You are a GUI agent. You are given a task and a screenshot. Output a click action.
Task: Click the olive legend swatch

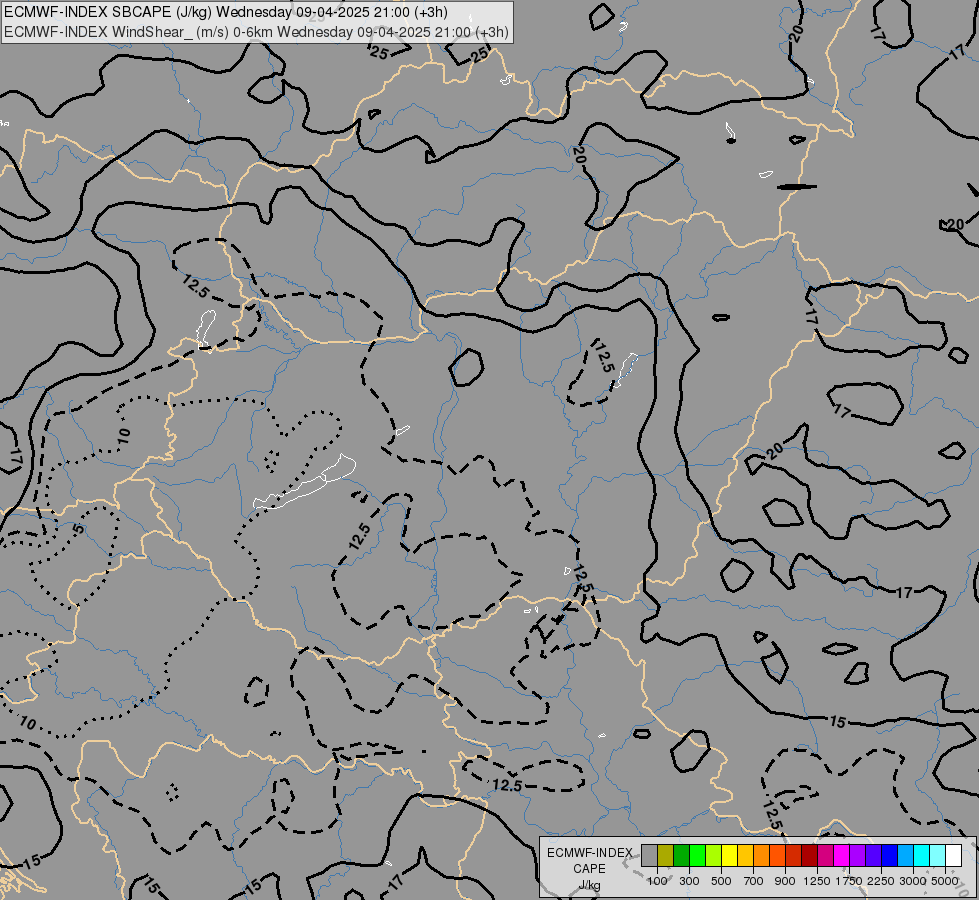pyautogui.click(x=665, y=856)
